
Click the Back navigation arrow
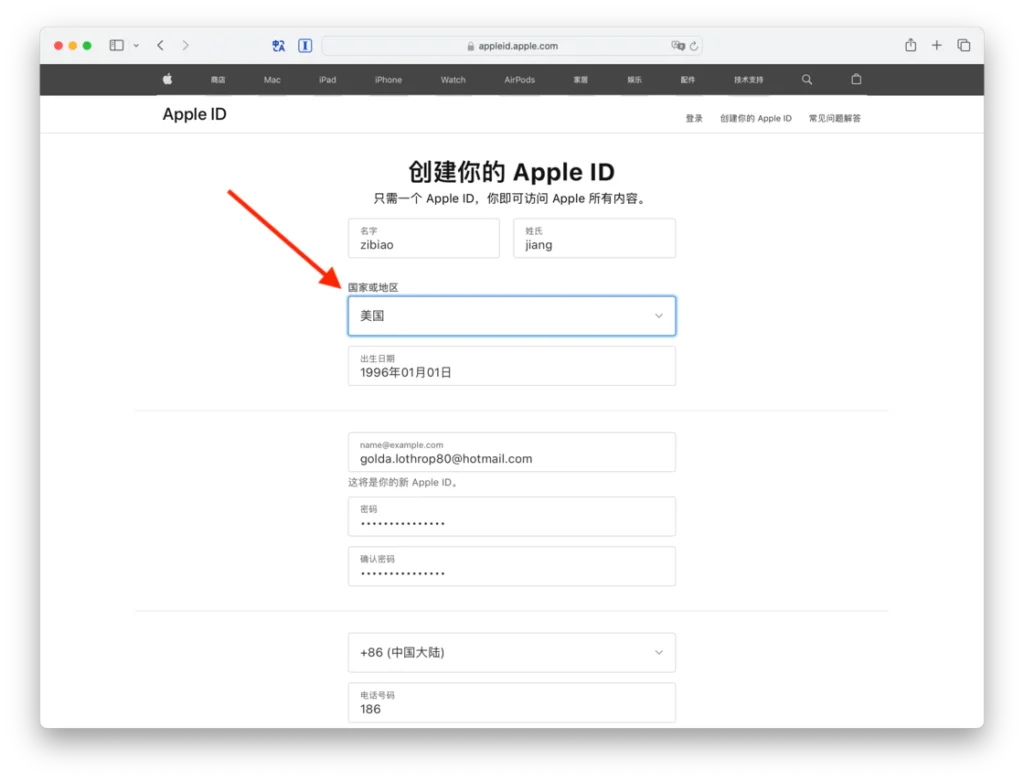161,45
